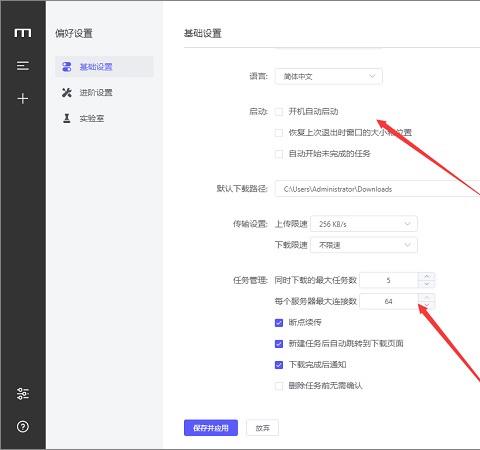
Task: Click the 放弃 discard button
Action: (262, 428)
